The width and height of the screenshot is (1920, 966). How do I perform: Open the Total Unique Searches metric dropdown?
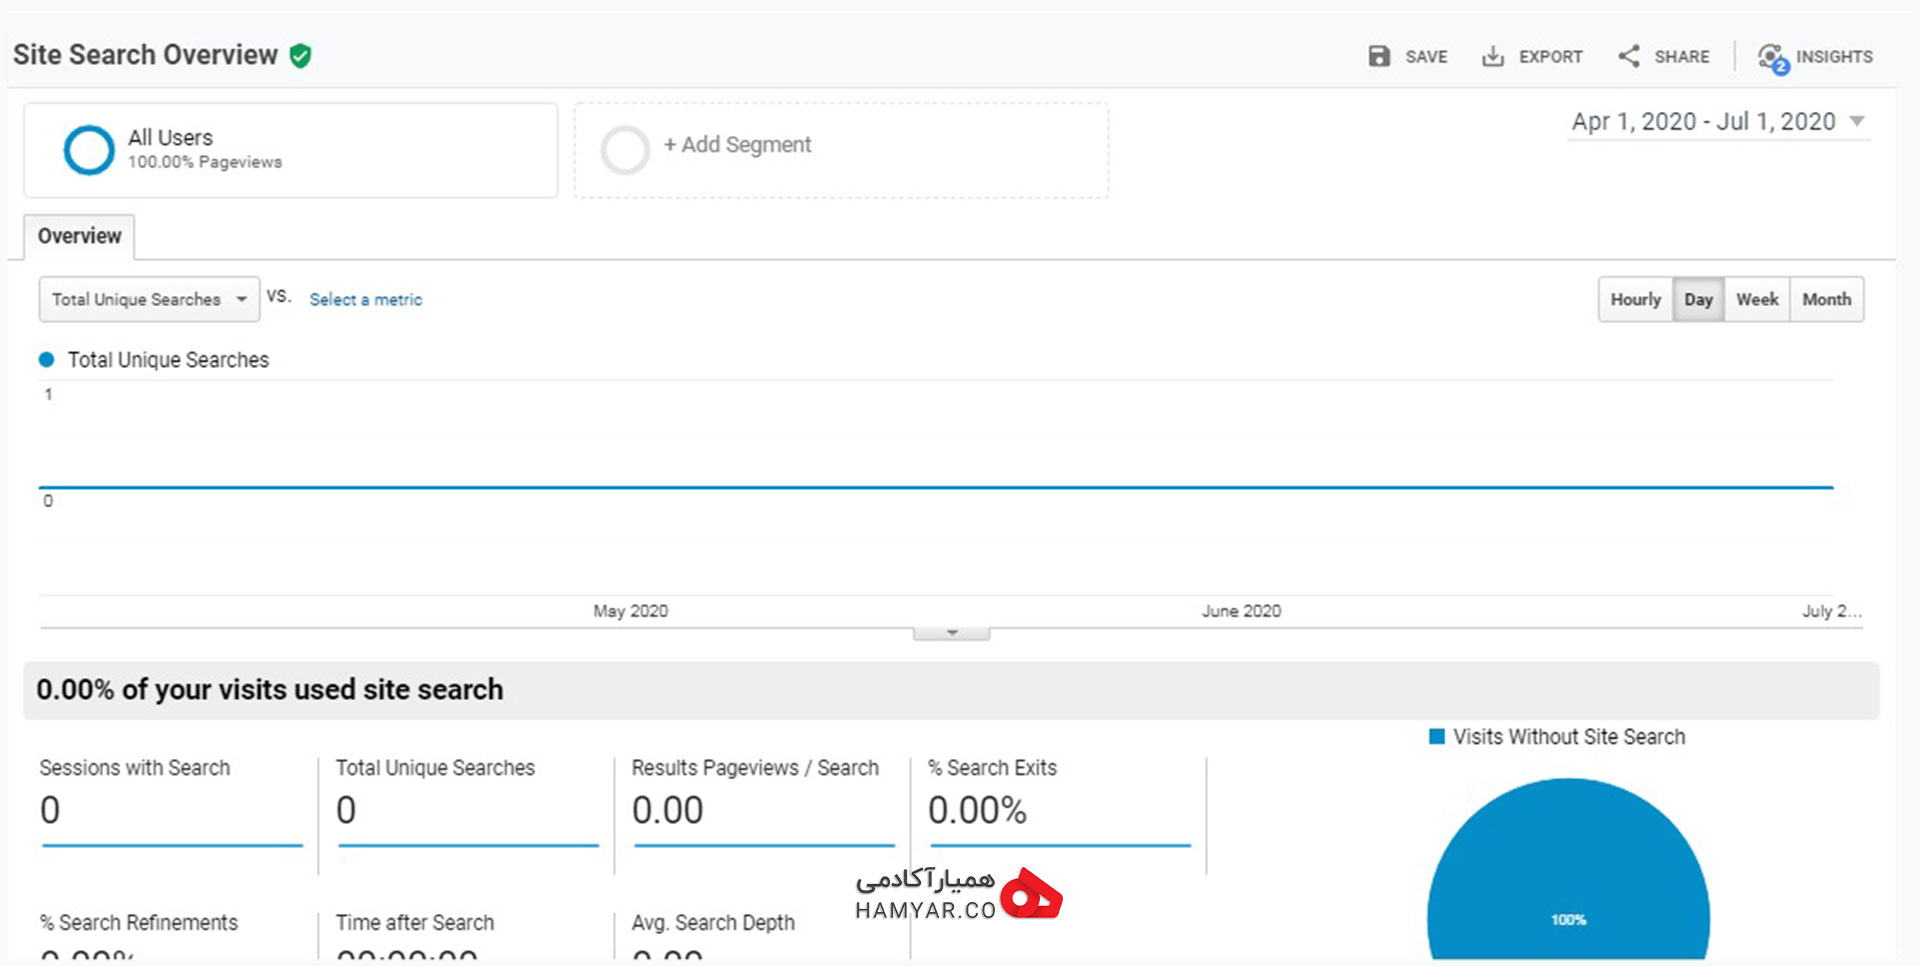point(149,299)
